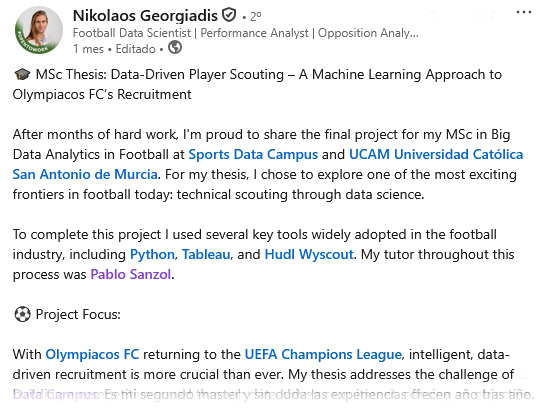
Task: Click the verified shield badge icon
Action: click(229, 15)
